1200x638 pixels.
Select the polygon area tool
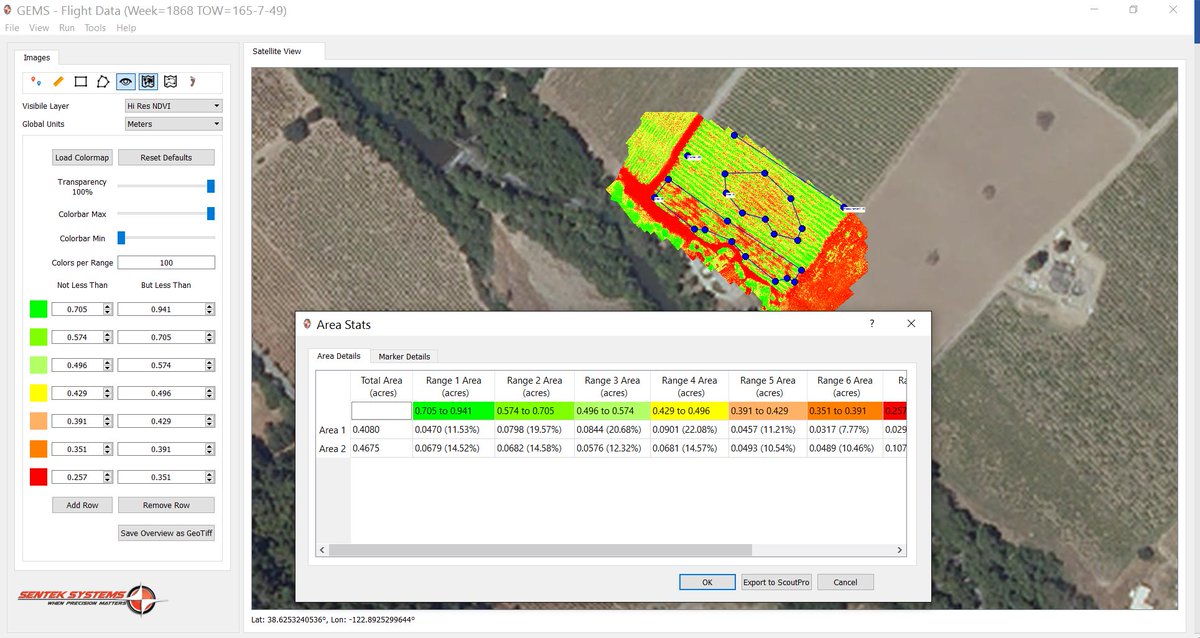[103, 82]
